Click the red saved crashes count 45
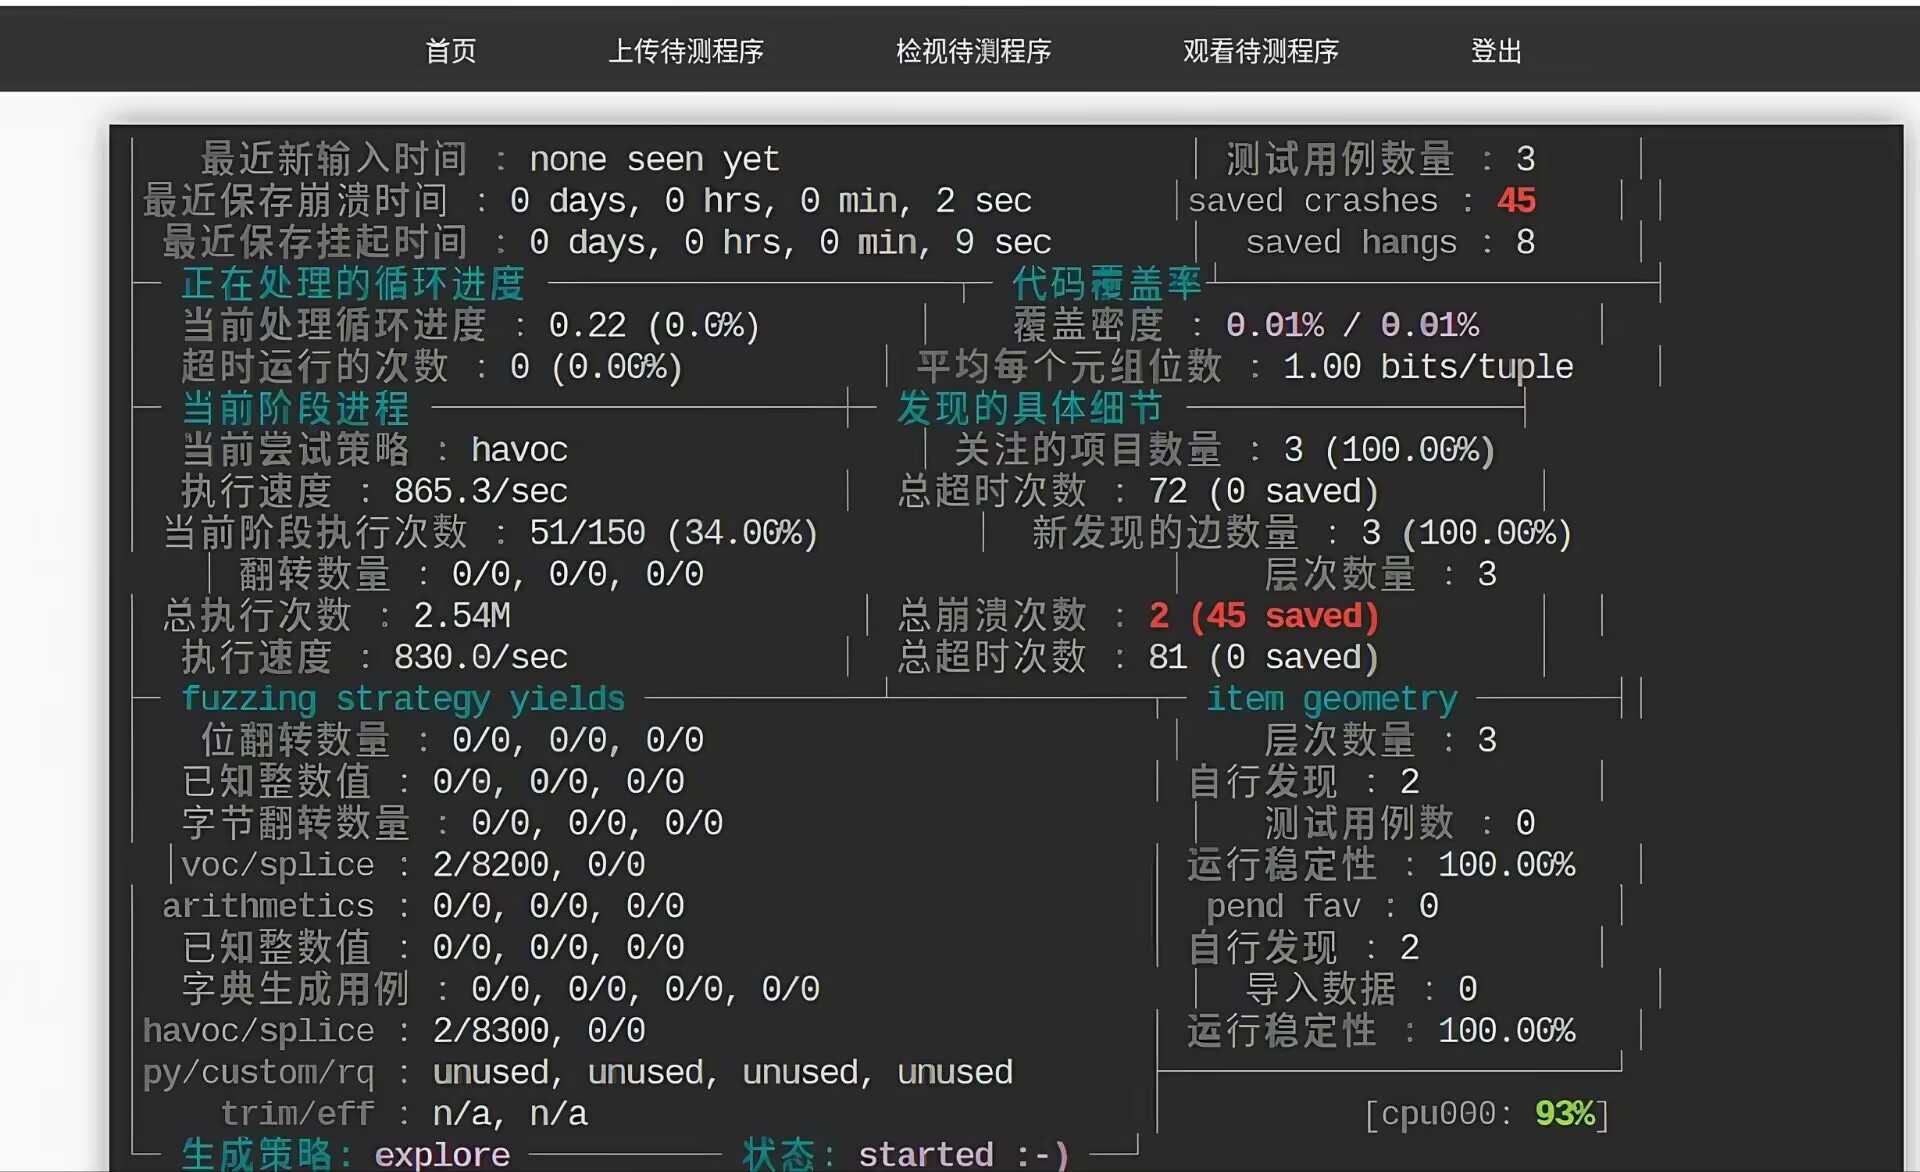The width and height of the screenshot is (1920, 1172). (1516, 201)
